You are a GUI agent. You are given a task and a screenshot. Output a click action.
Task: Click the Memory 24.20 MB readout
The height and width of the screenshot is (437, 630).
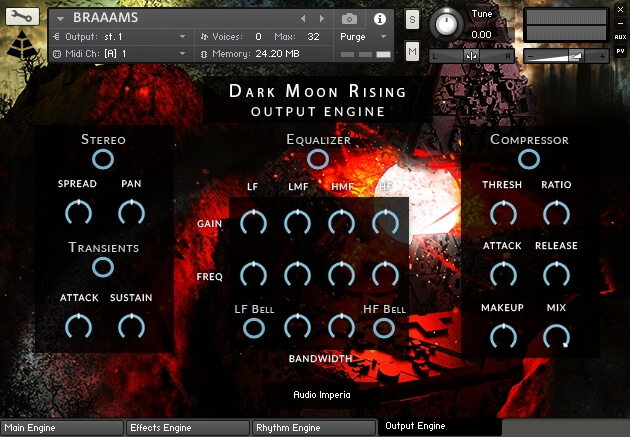click(x=277, y=54)
